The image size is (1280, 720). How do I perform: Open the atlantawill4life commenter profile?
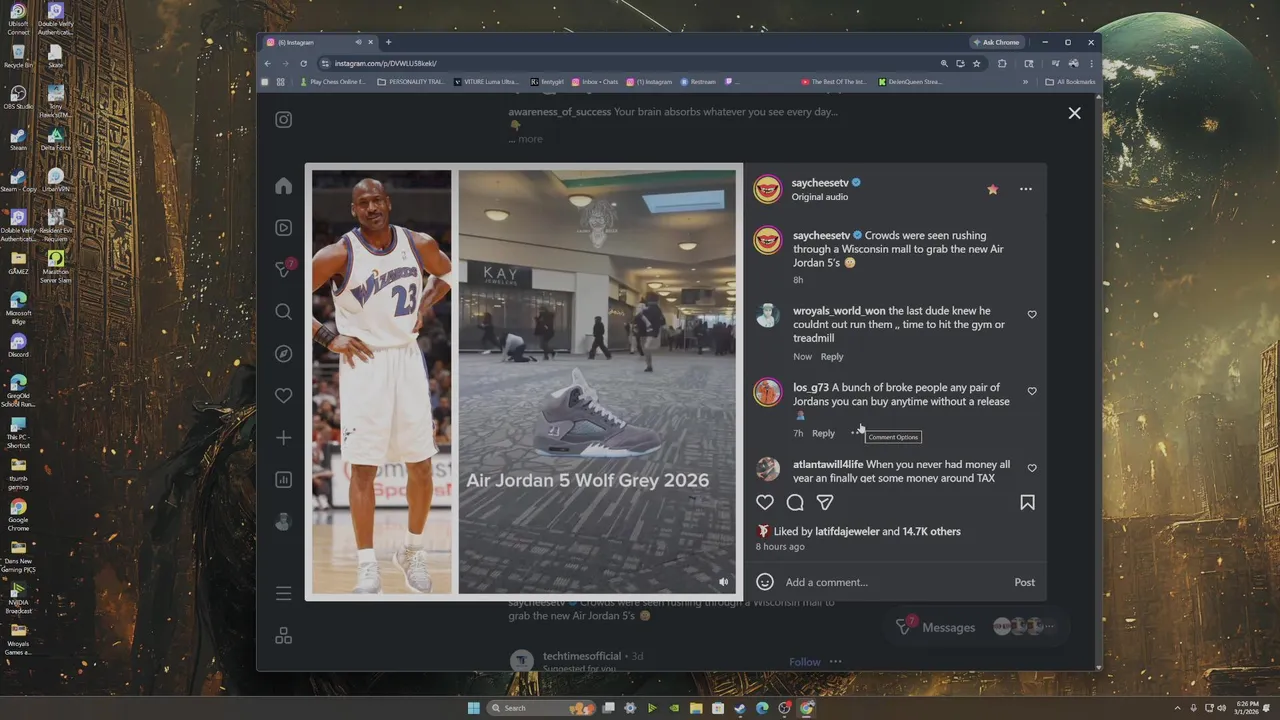pos(828,464)
